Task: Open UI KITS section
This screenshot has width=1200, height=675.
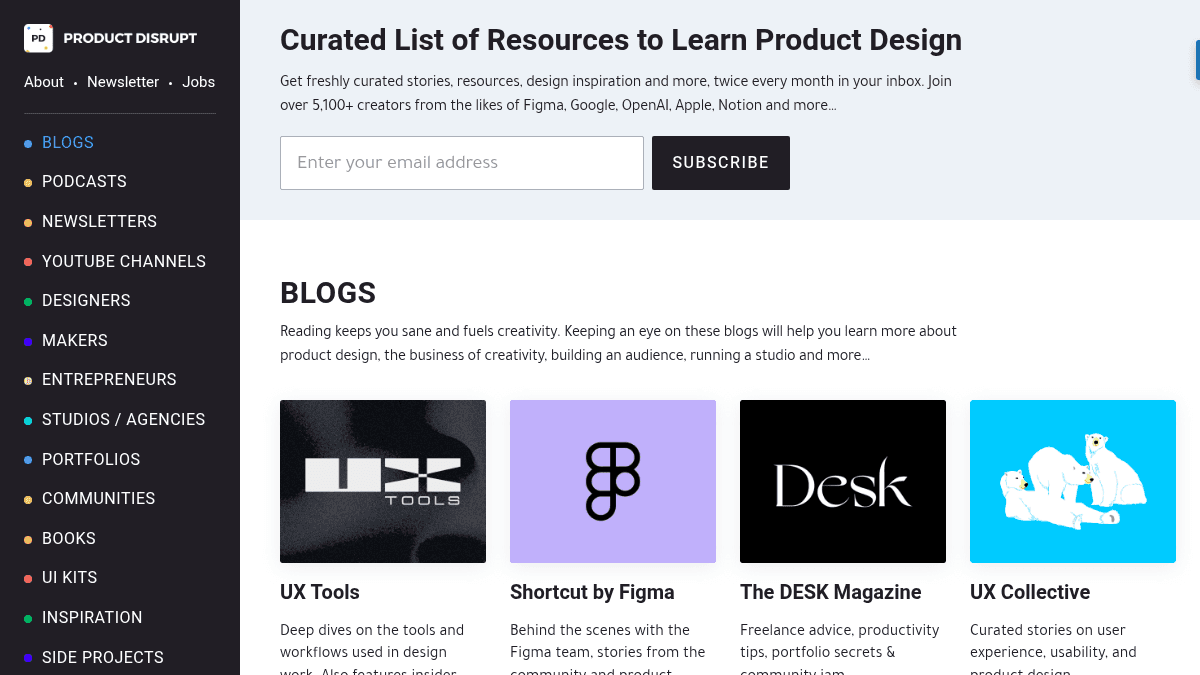Action: click(70, 578)
